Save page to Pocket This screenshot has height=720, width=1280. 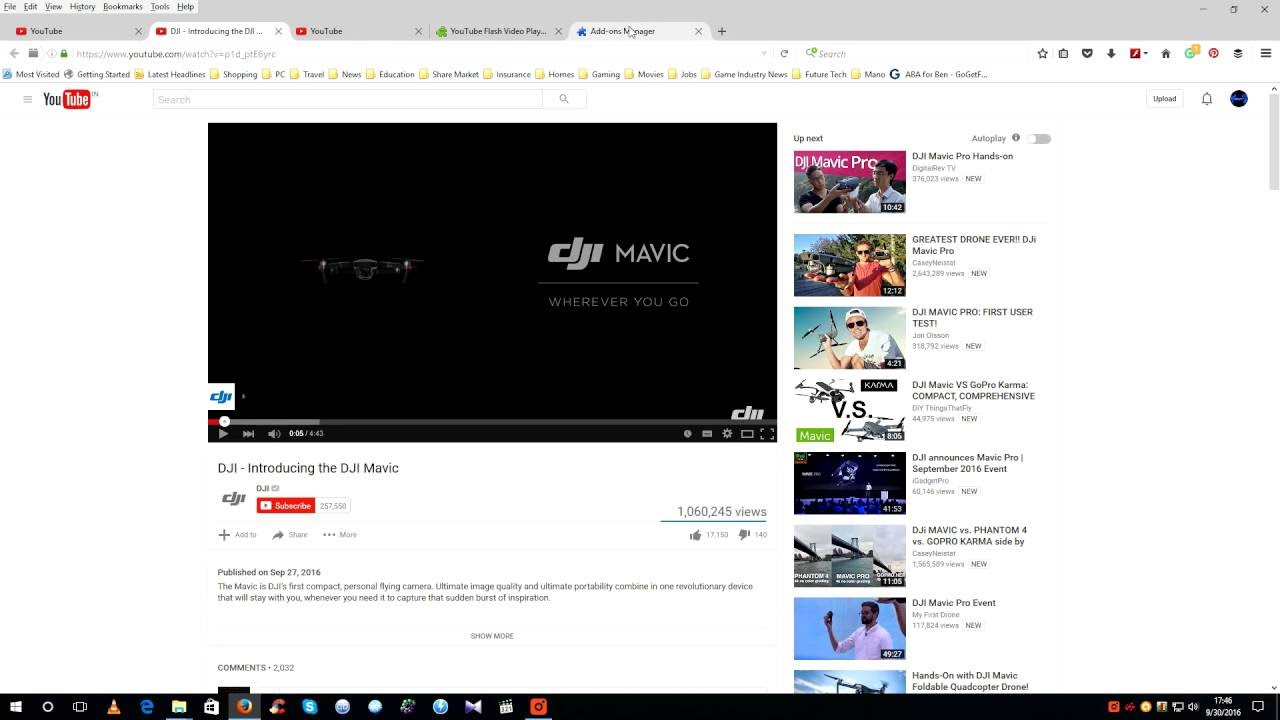coord(1087,54)
